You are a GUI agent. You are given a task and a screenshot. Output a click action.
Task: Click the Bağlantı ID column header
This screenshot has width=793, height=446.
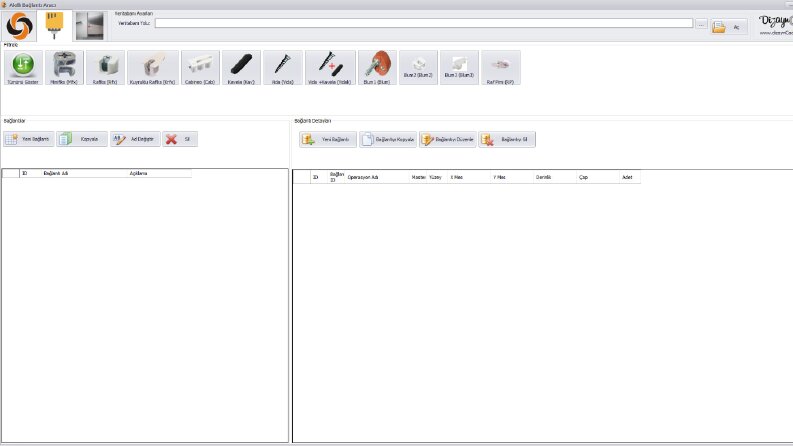[337, 177]
